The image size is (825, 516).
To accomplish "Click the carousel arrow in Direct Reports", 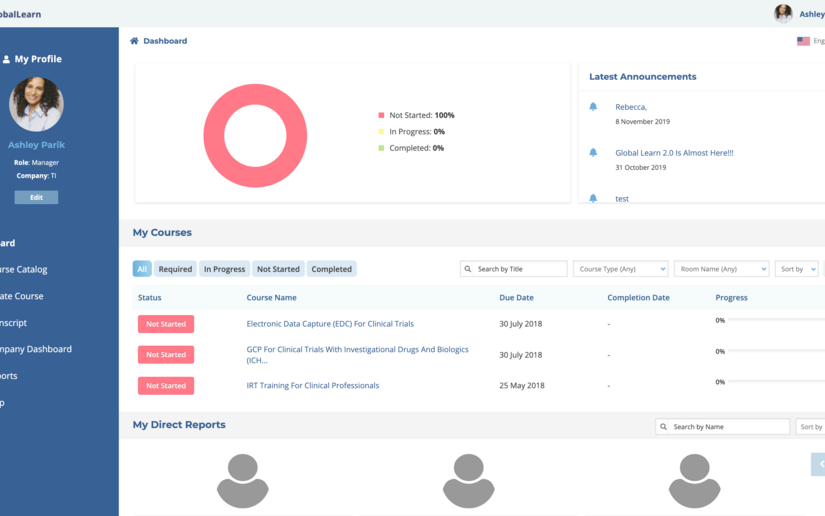I will coord(818,464).
